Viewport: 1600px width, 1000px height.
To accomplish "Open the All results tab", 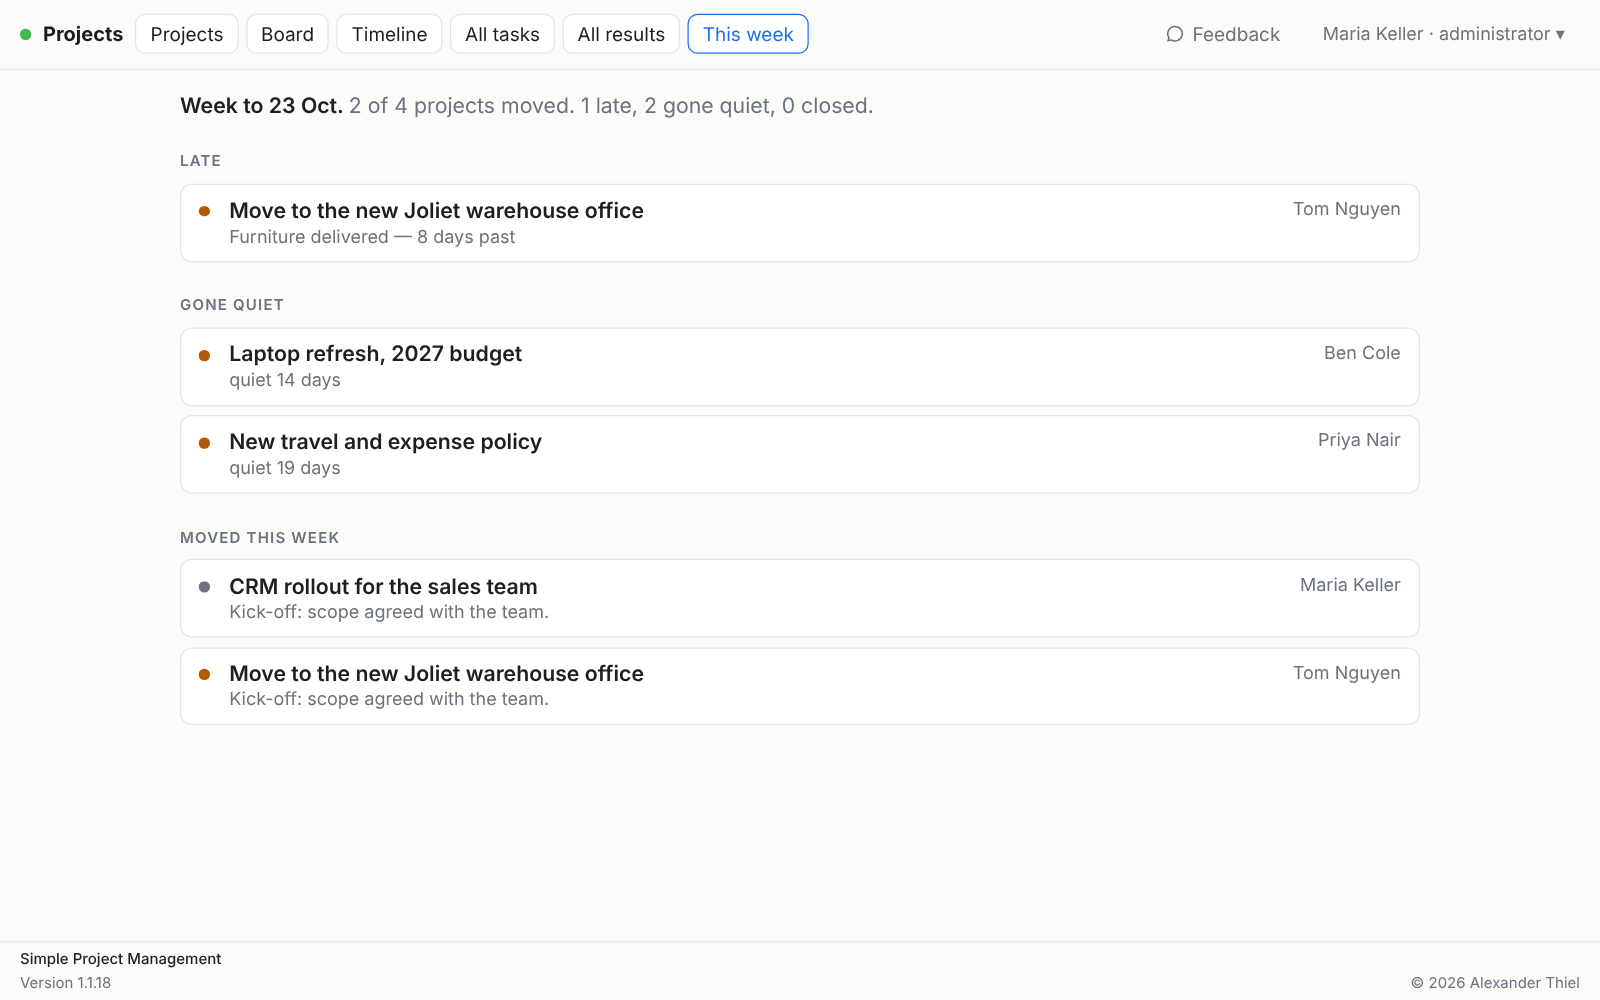I will click(x=621, y=34).
